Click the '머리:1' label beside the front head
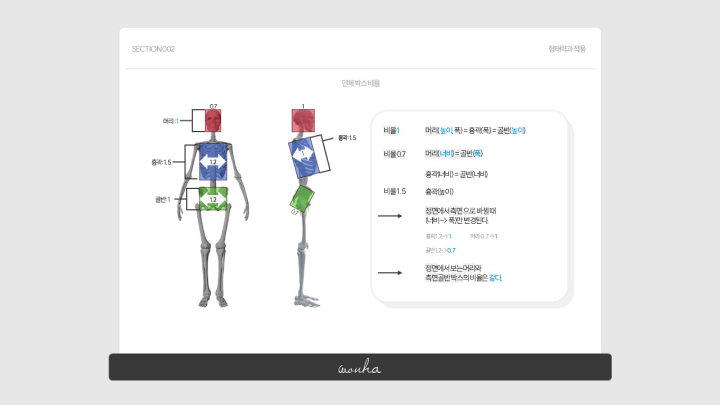Viewport: 720px width, 405px height. [170, 121]
